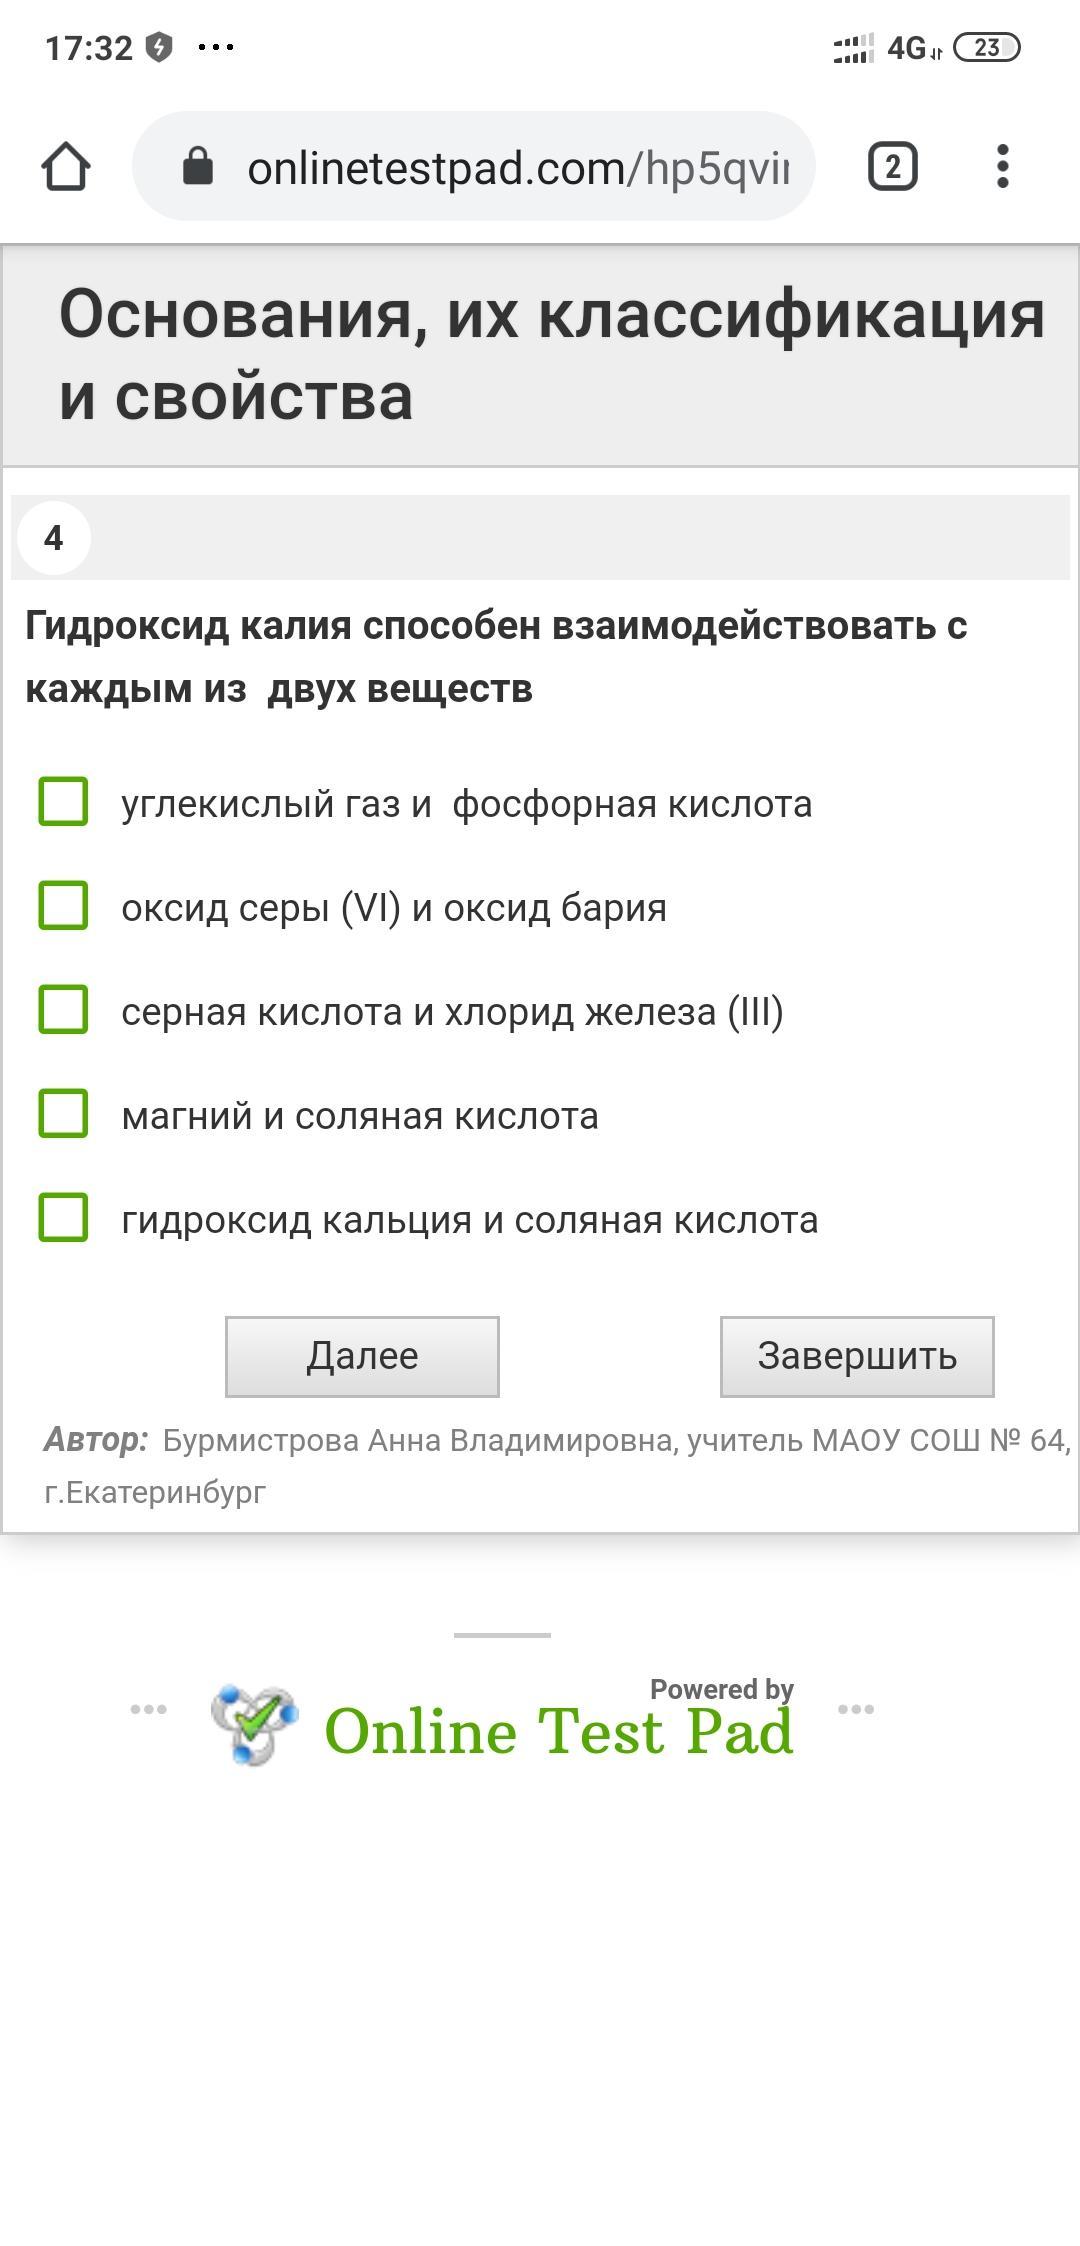
Task: Open the tab switcher showing 2 tabs
Action: click(x=892, y=166)
